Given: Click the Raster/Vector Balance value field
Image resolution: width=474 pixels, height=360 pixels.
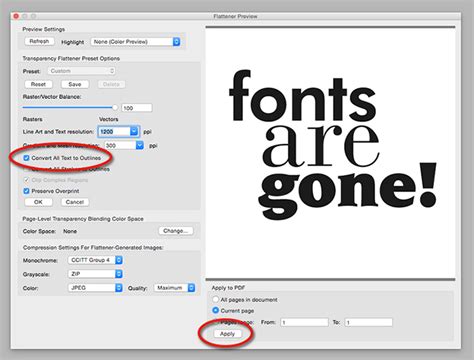Looking at the screenshot, I should click(x=137, y=108).
